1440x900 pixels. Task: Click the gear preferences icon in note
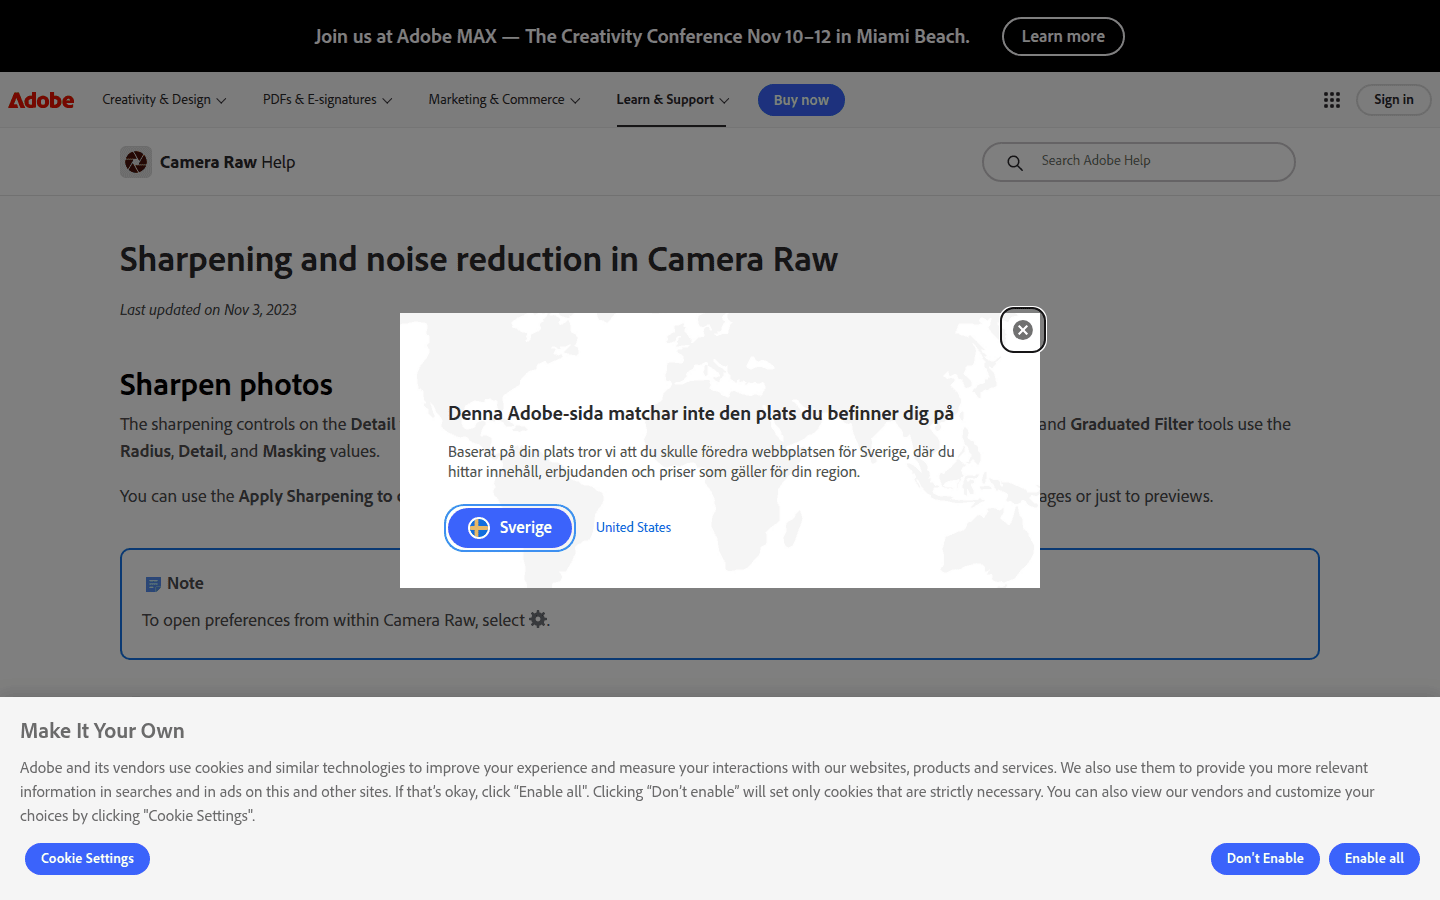[538, 619]
